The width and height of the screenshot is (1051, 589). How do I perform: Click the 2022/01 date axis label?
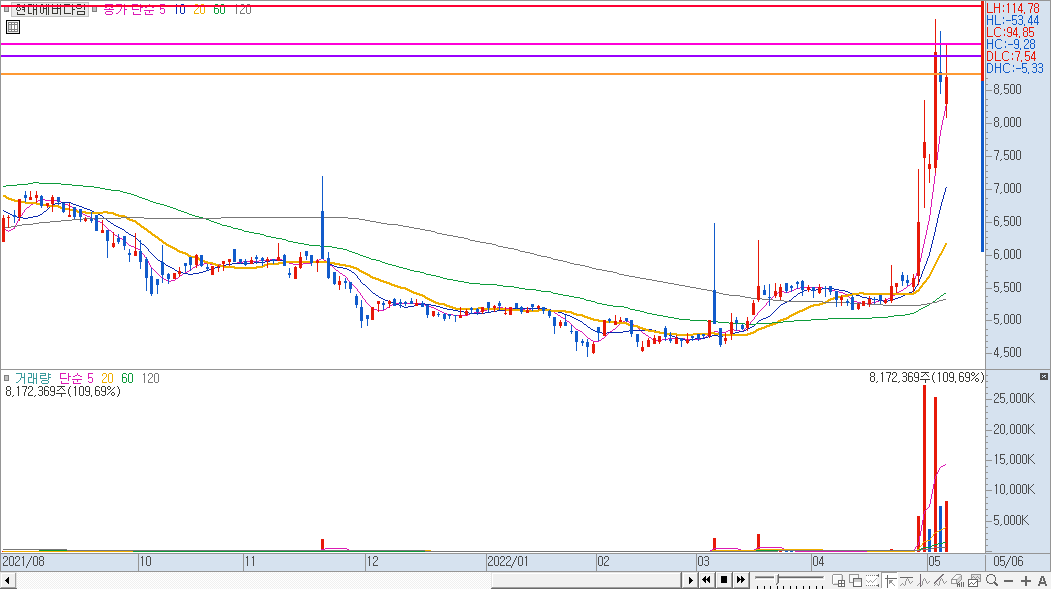507,562
